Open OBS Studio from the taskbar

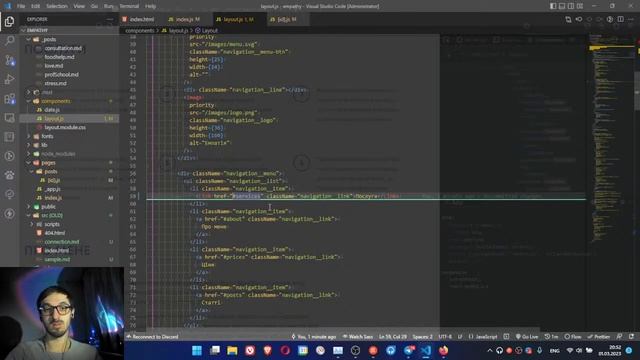(356, 350)
